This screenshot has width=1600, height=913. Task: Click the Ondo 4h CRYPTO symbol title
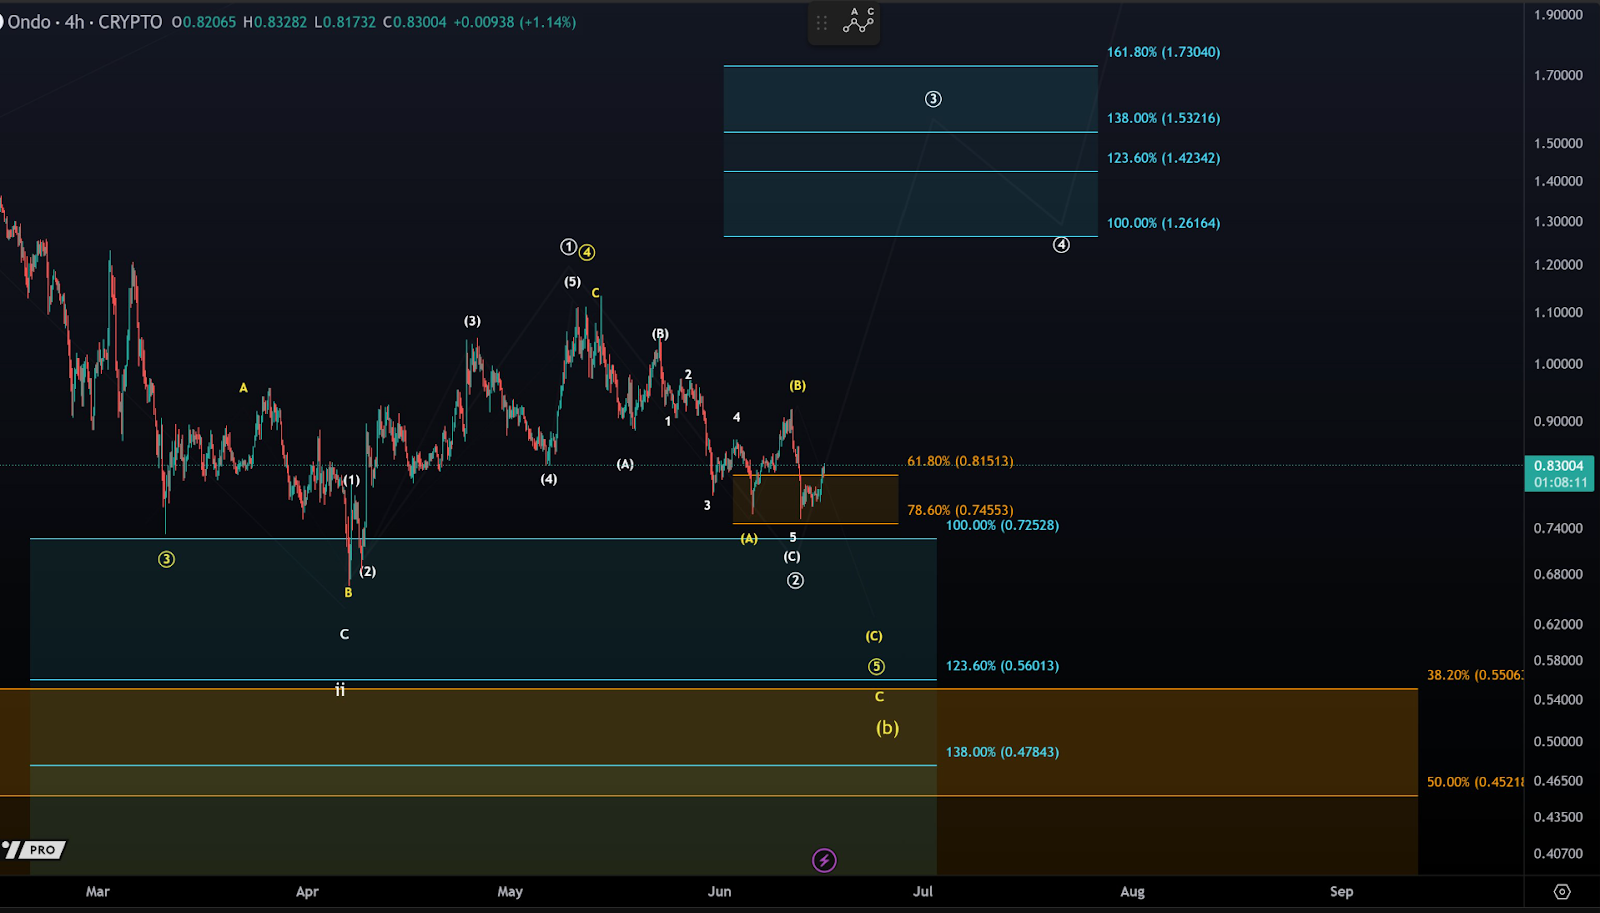point(83,22)
